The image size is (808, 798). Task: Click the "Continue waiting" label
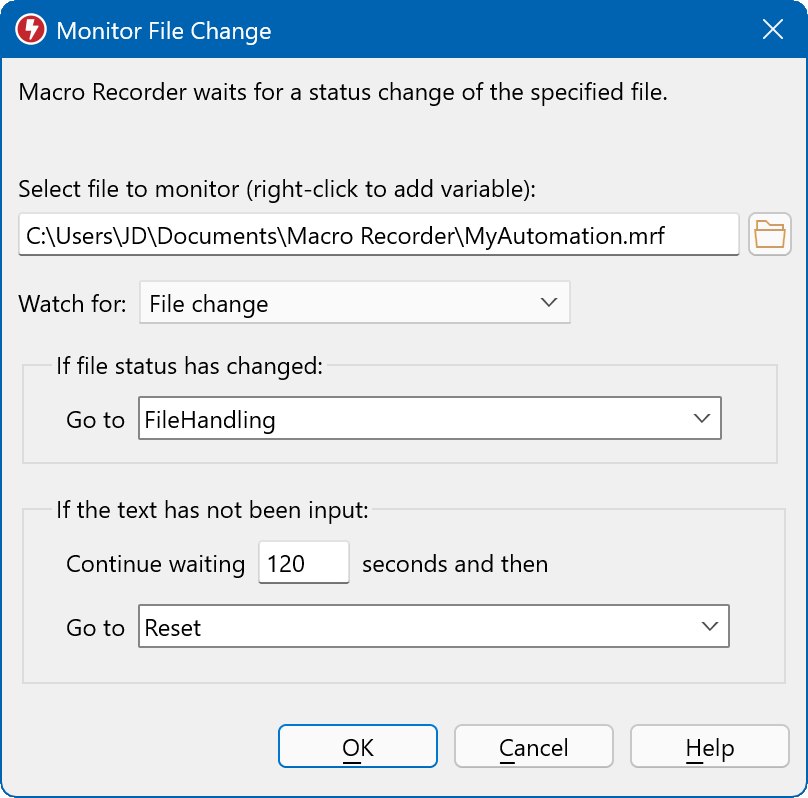coord(155,564)
